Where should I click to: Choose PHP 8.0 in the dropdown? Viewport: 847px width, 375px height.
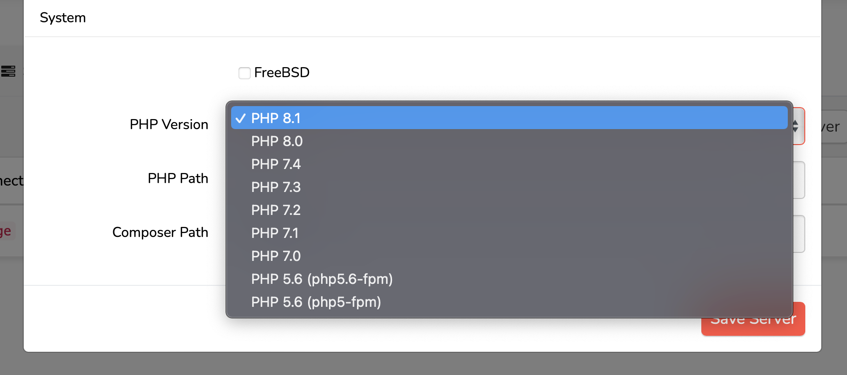point(509,141)
